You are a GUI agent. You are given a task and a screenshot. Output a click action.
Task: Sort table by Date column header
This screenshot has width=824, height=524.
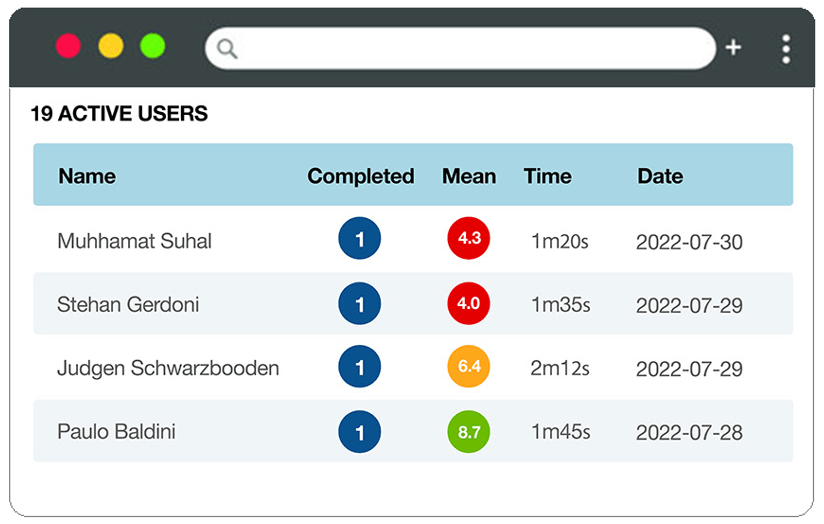click(660, 177)
